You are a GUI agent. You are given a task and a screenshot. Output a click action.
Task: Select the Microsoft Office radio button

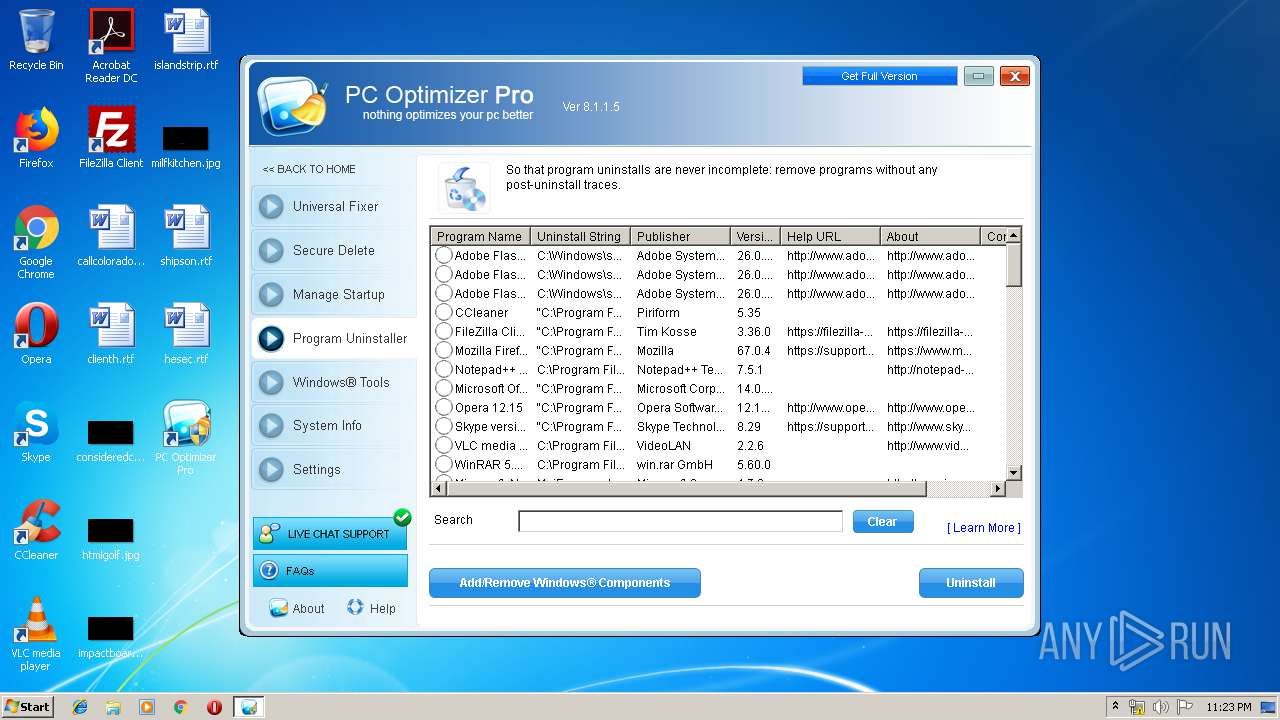(x=444, y=389)
